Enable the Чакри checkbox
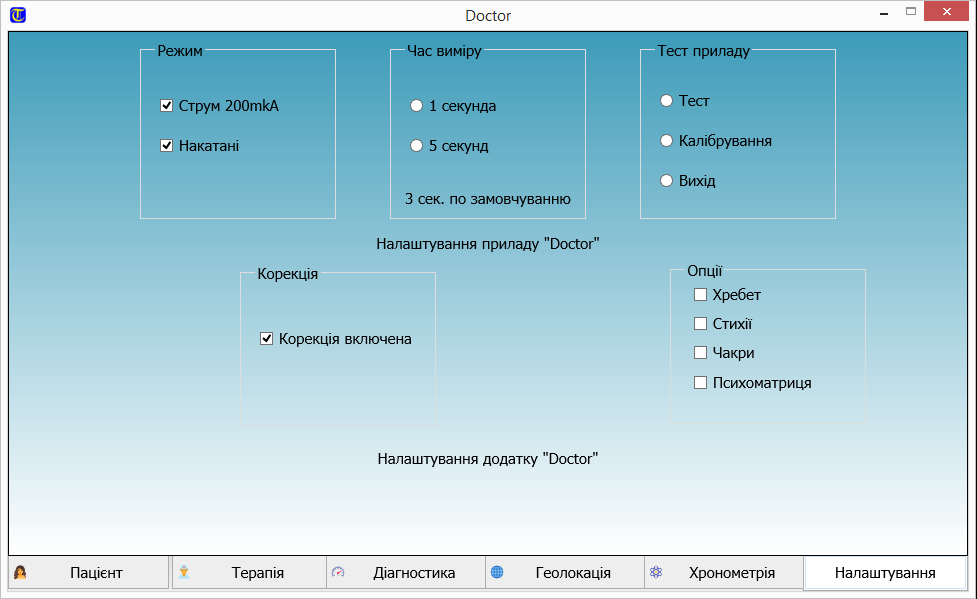Screen dimensions: 977x599 coord(701,353)
